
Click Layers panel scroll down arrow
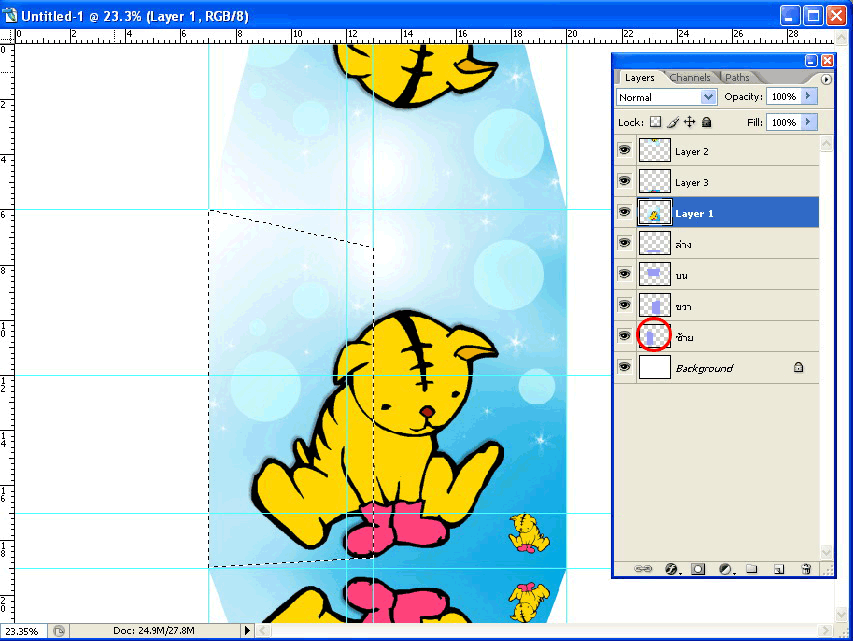coord(826,551)
